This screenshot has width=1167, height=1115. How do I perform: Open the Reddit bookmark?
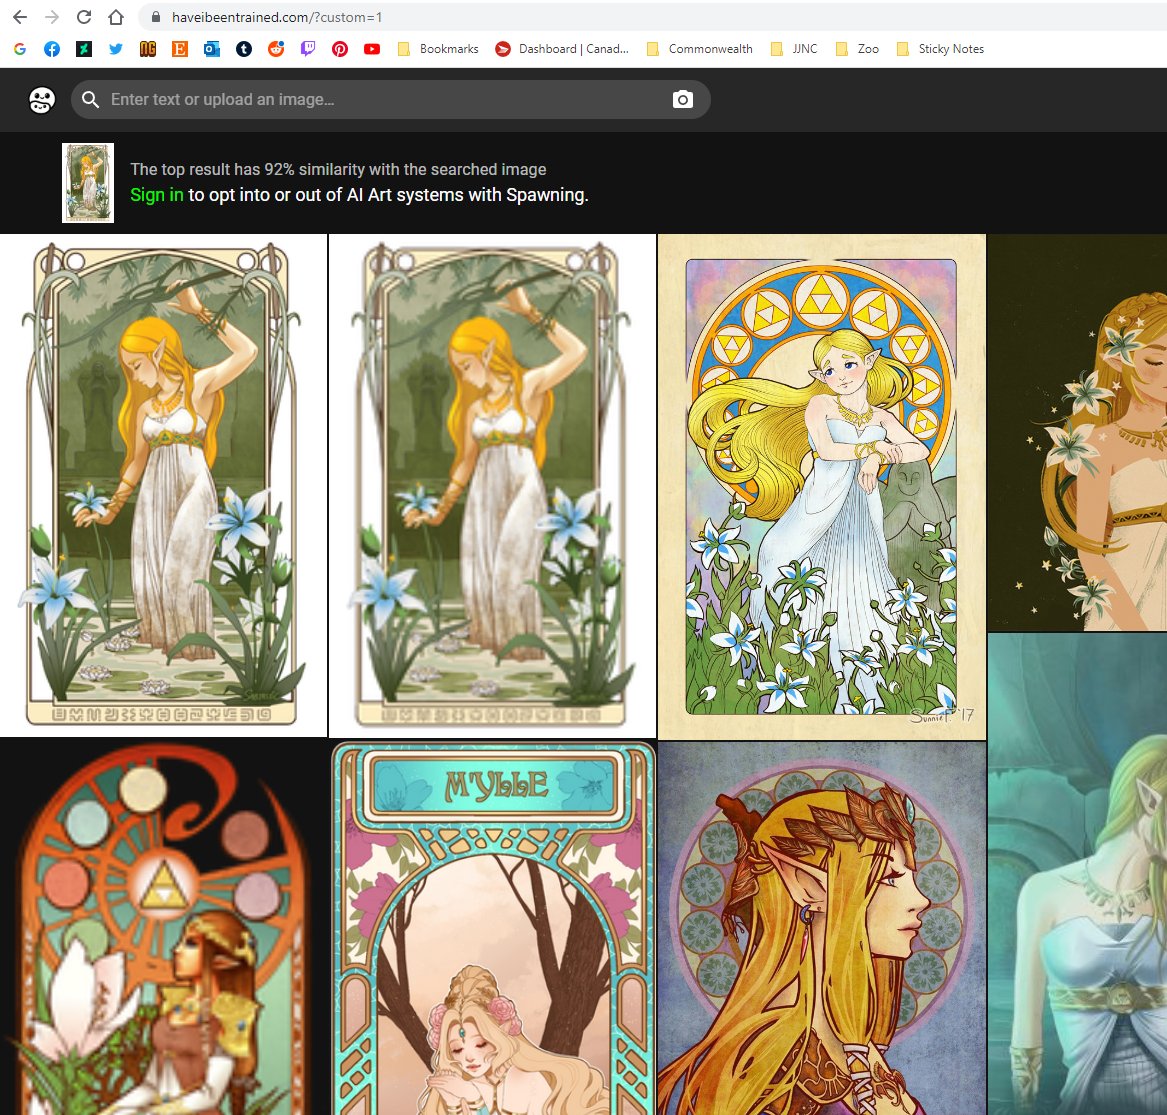276,49
